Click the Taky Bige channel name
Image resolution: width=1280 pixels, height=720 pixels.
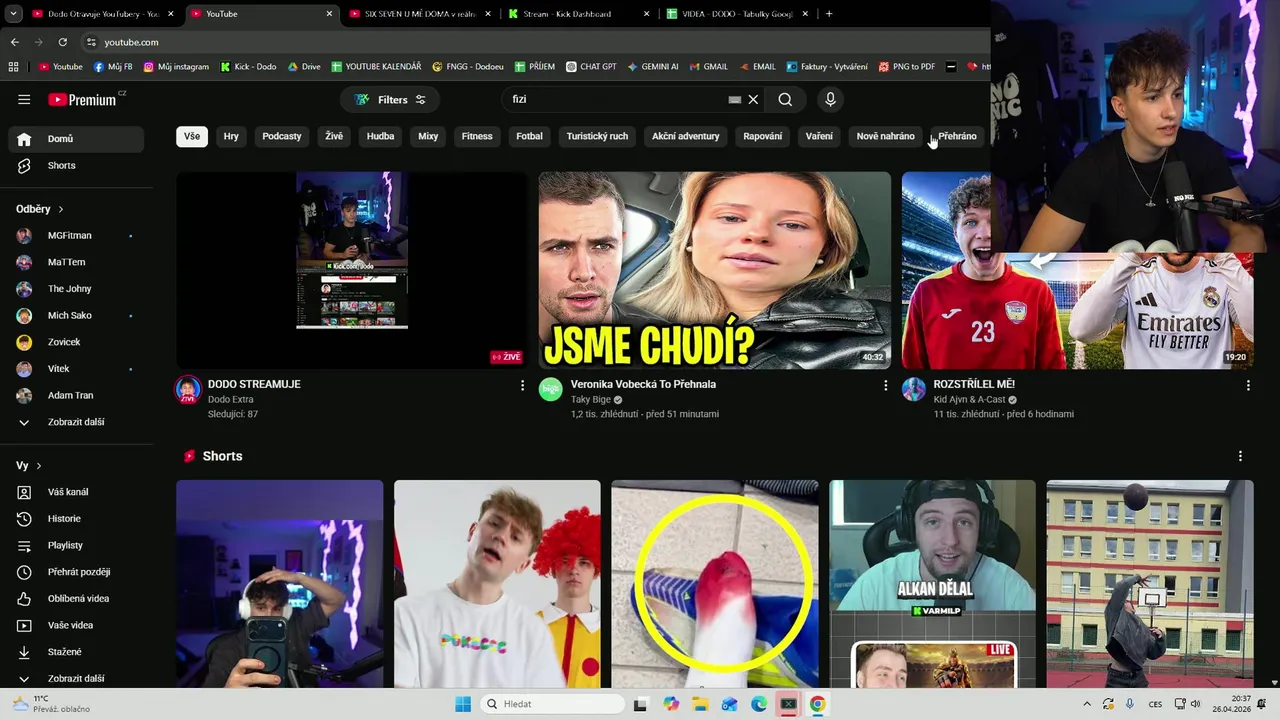[x=590, y=400]
